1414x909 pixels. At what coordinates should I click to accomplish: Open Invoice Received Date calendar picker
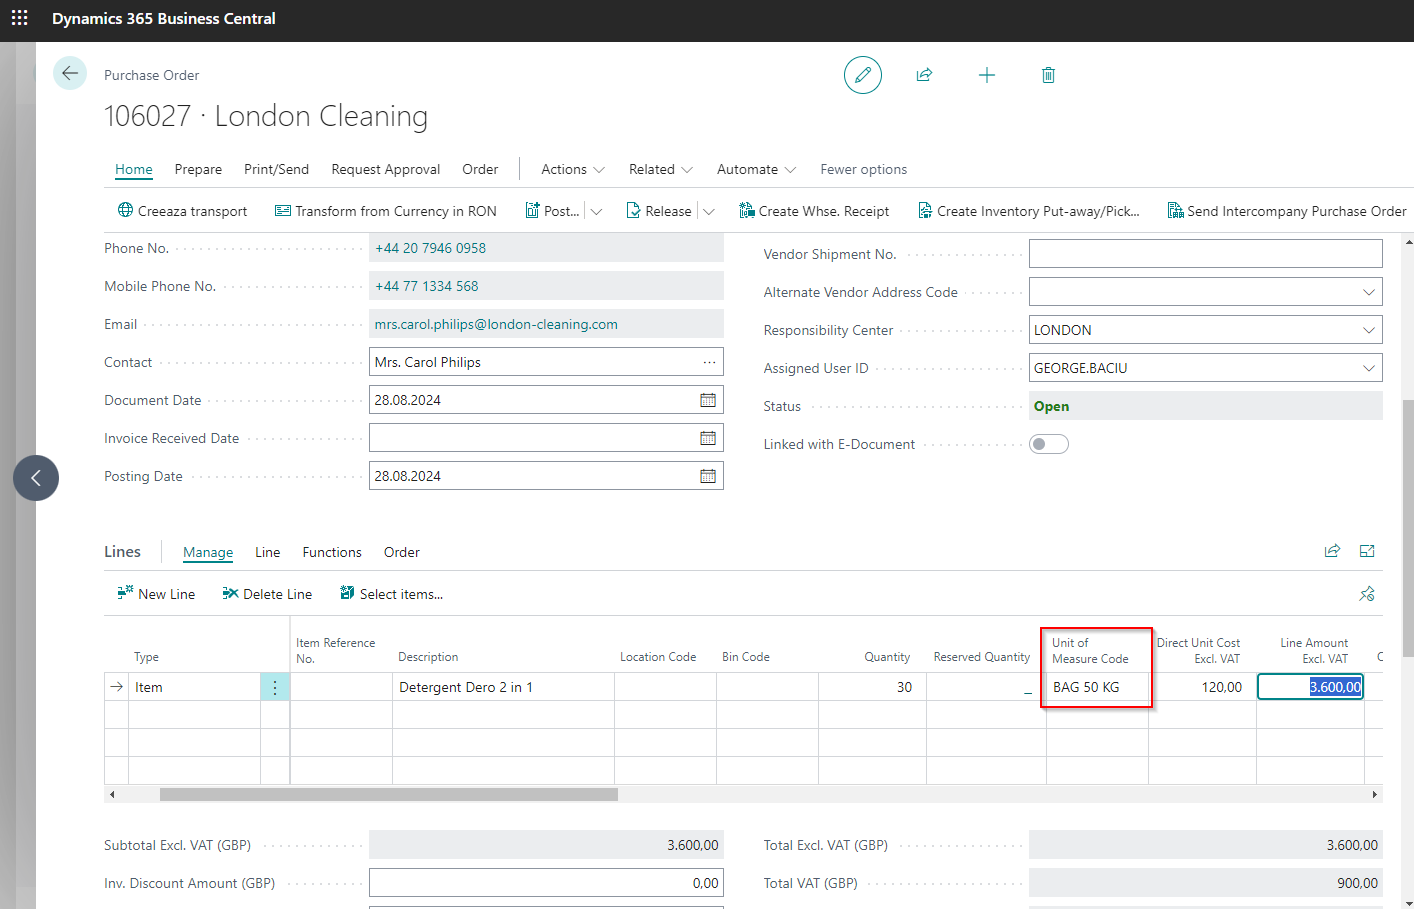[x=708, y=438]
